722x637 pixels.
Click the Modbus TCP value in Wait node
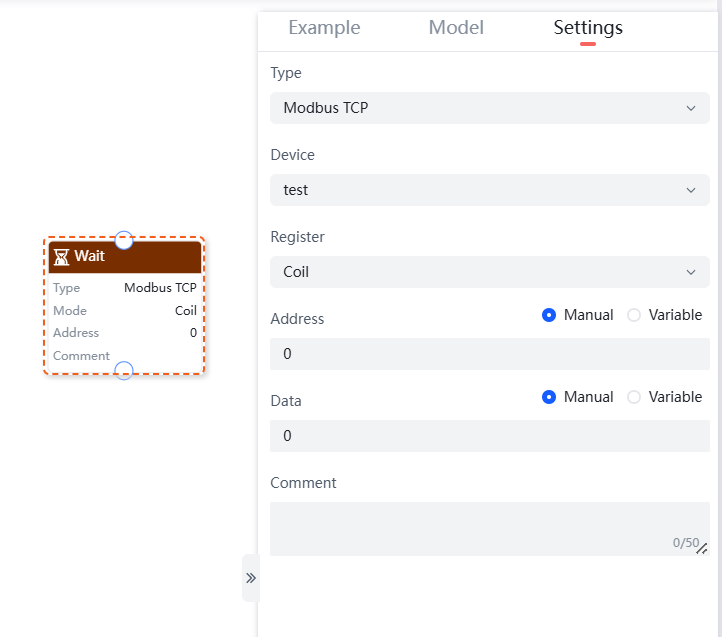(x=160, y=288)
